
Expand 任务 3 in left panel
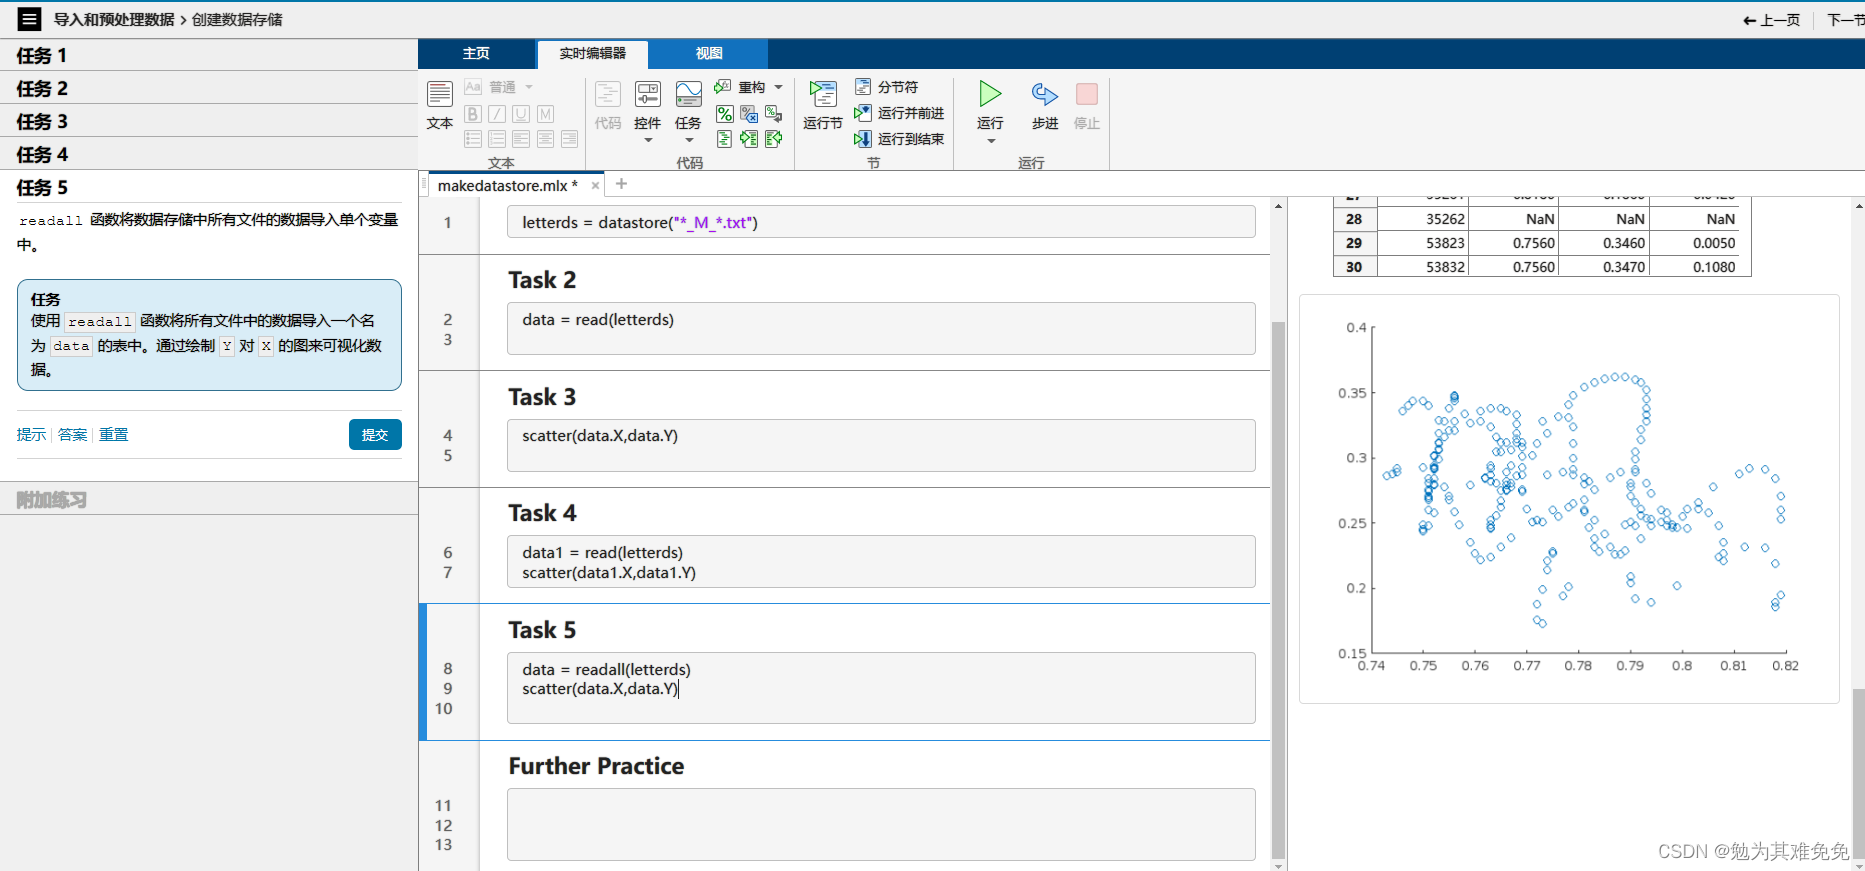point(209,121)
